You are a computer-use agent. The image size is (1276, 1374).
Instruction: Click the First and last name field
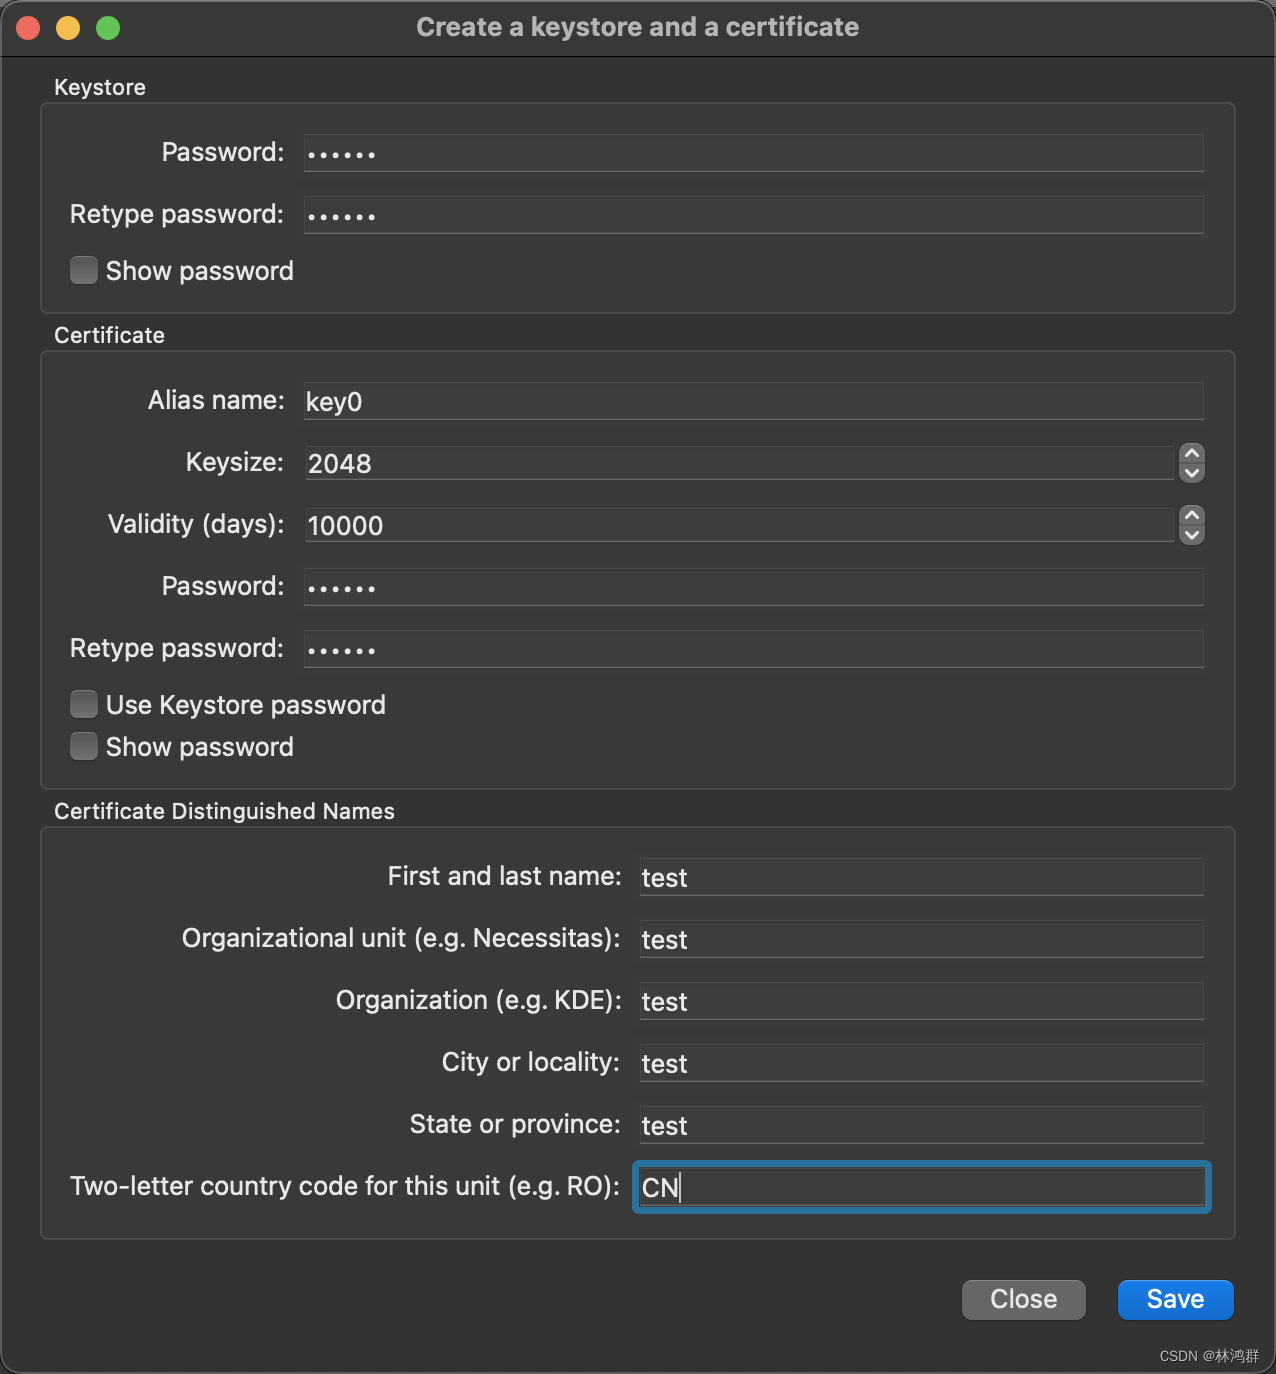tap(921, 877)
